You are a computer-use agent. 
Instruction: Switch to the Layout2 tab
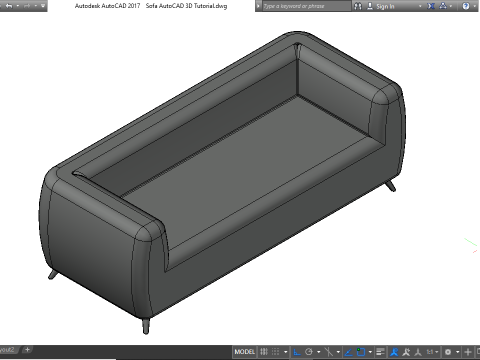(8, 350)
